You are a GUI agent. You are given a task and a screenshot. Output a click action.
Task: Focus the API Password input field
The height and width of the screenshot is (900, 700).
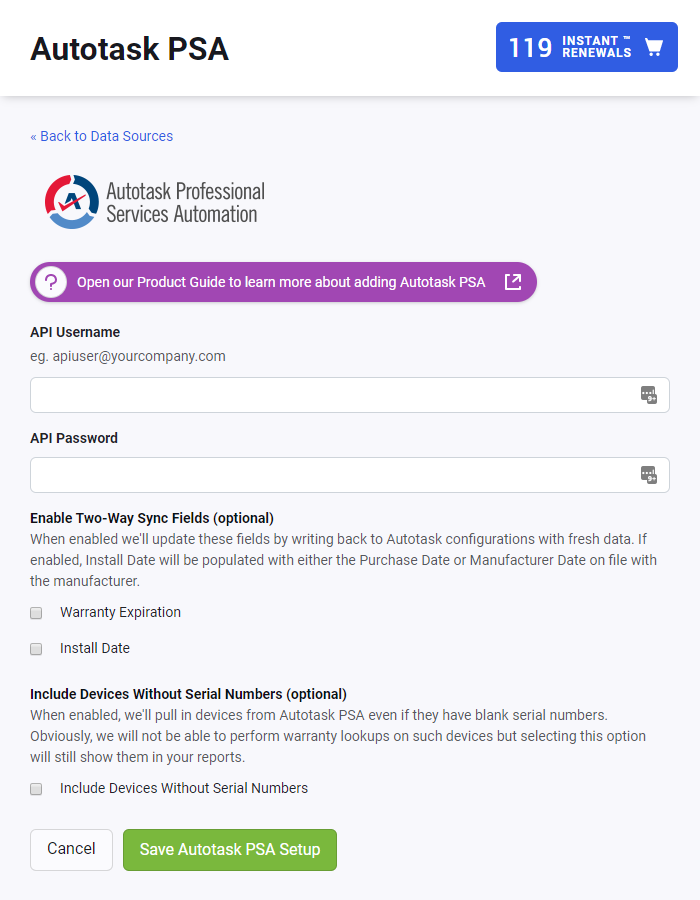tap(349, 475)
